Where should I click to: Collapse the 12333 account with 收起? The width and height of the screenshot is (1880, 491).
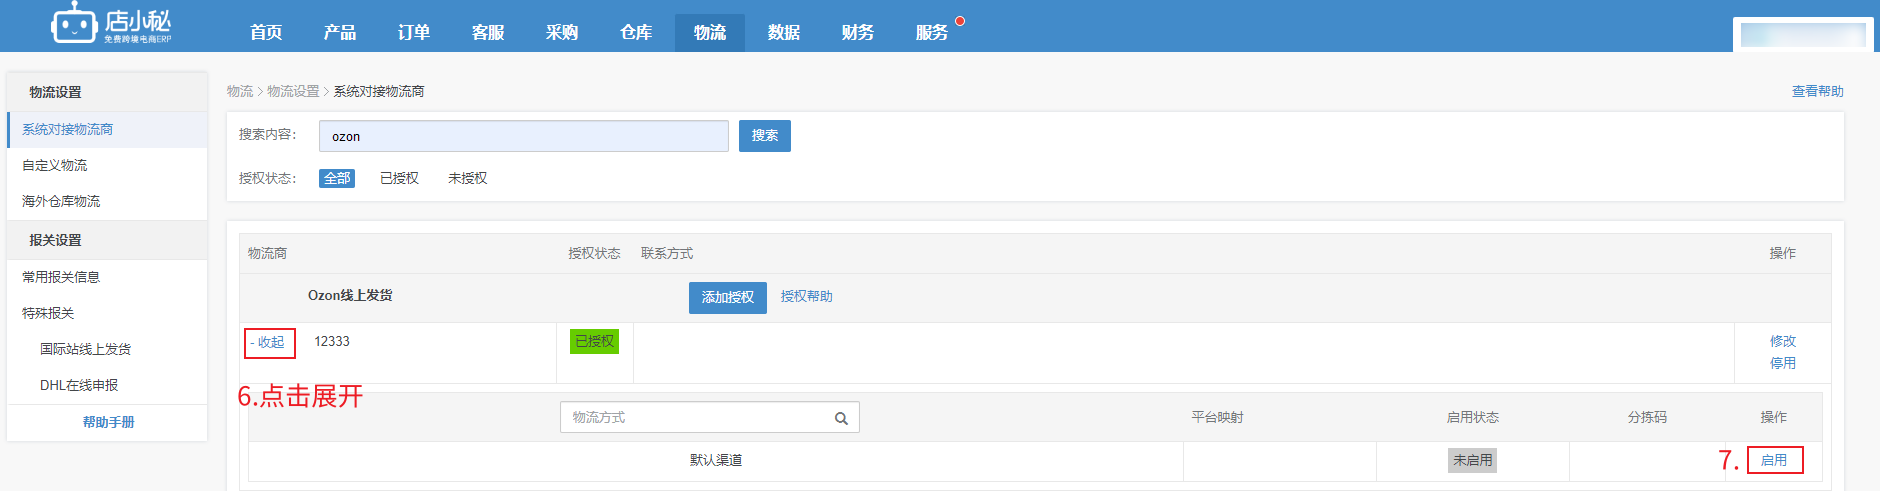pyautogui.click(x=270, y=342)
